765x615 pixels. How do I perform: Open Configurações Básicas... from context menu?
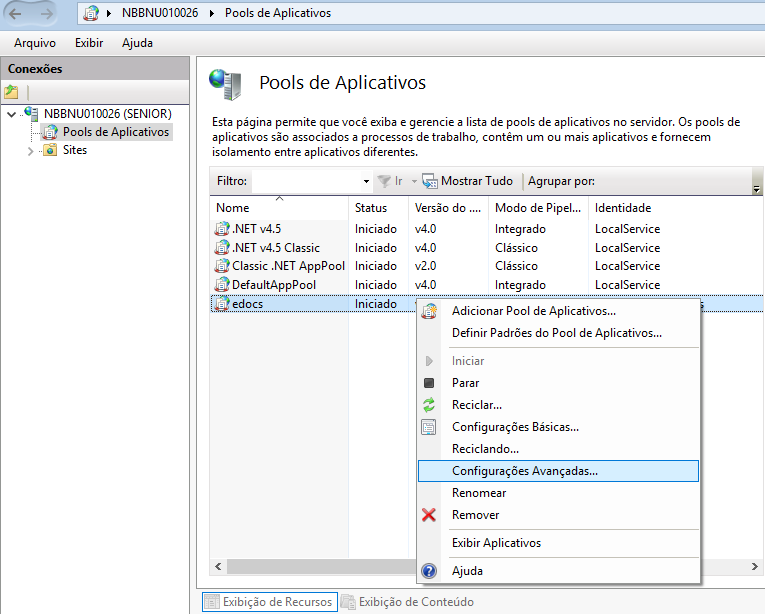[x=559, y=427]
